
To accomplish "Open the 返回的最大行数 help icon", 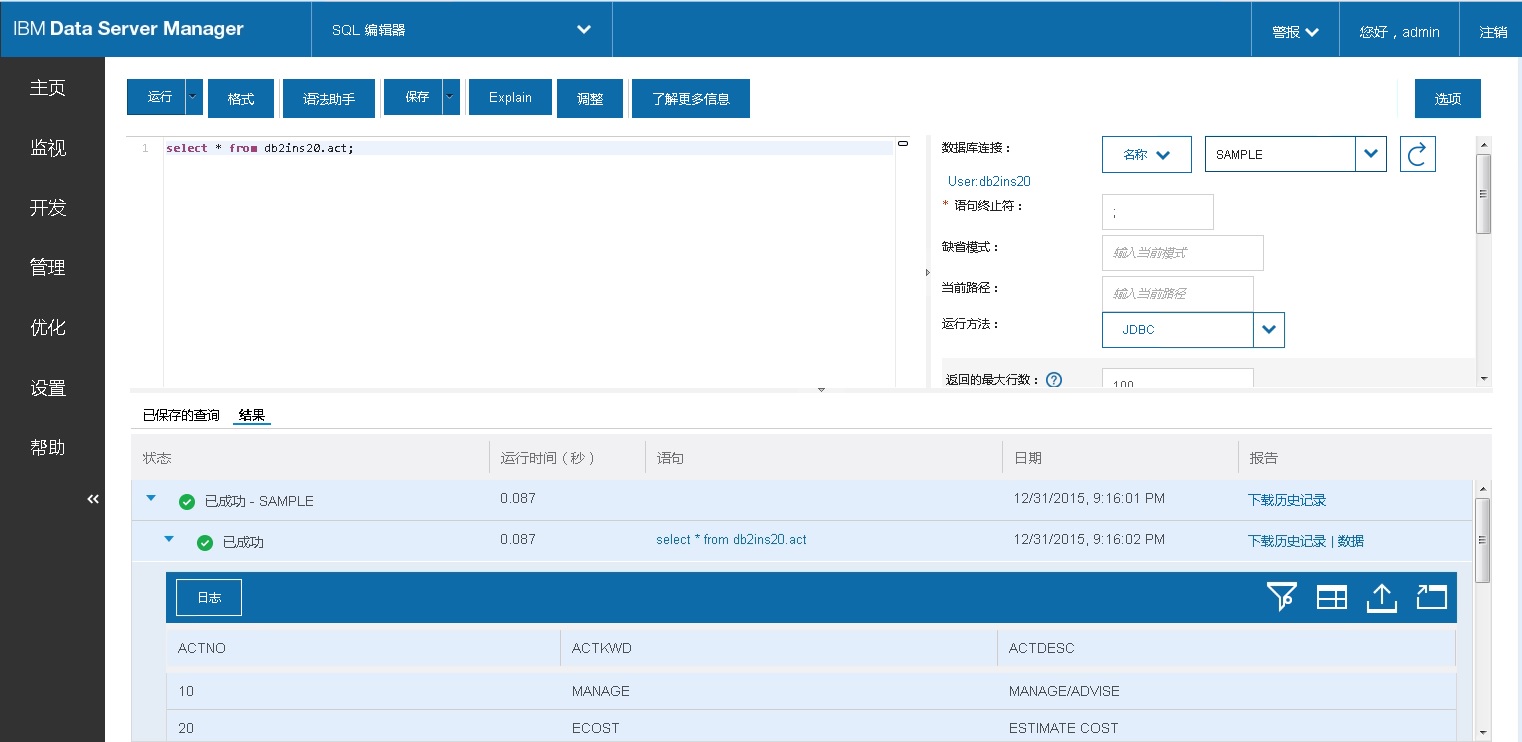I will (x=1053, y=379).
